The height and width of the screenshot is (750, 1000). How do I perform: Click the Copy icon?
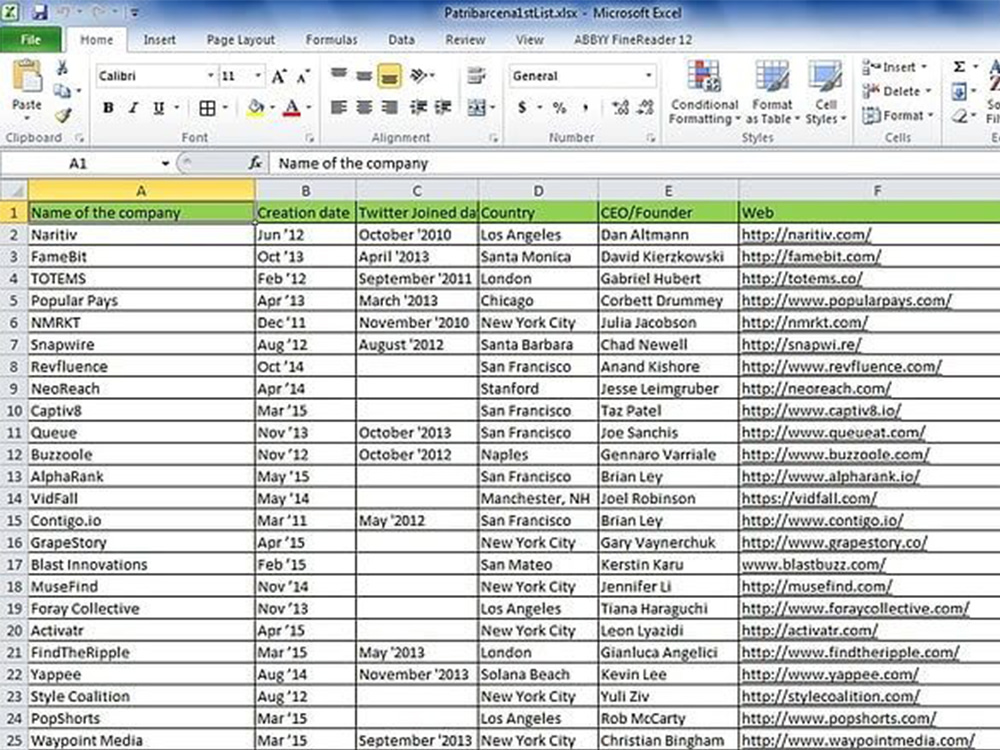coord(62,91)
